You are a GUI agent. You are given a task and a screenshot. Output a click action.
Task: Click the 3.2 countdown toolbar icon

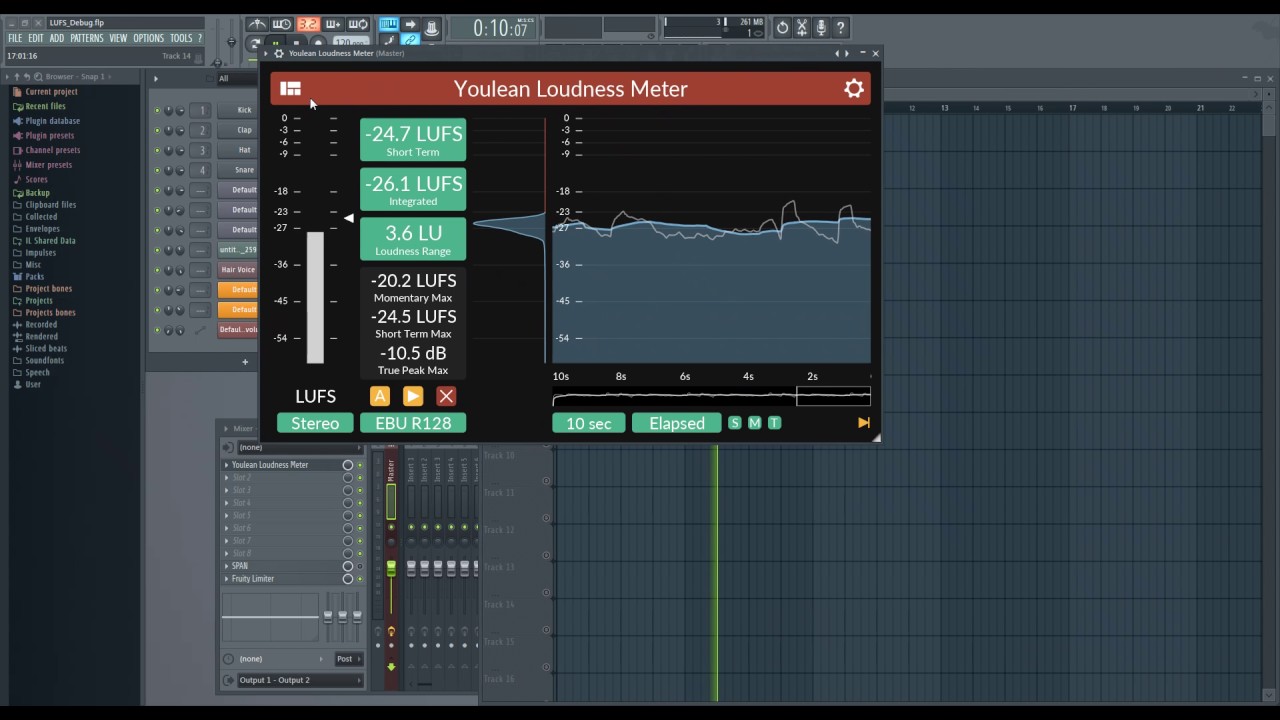[308, 25]
